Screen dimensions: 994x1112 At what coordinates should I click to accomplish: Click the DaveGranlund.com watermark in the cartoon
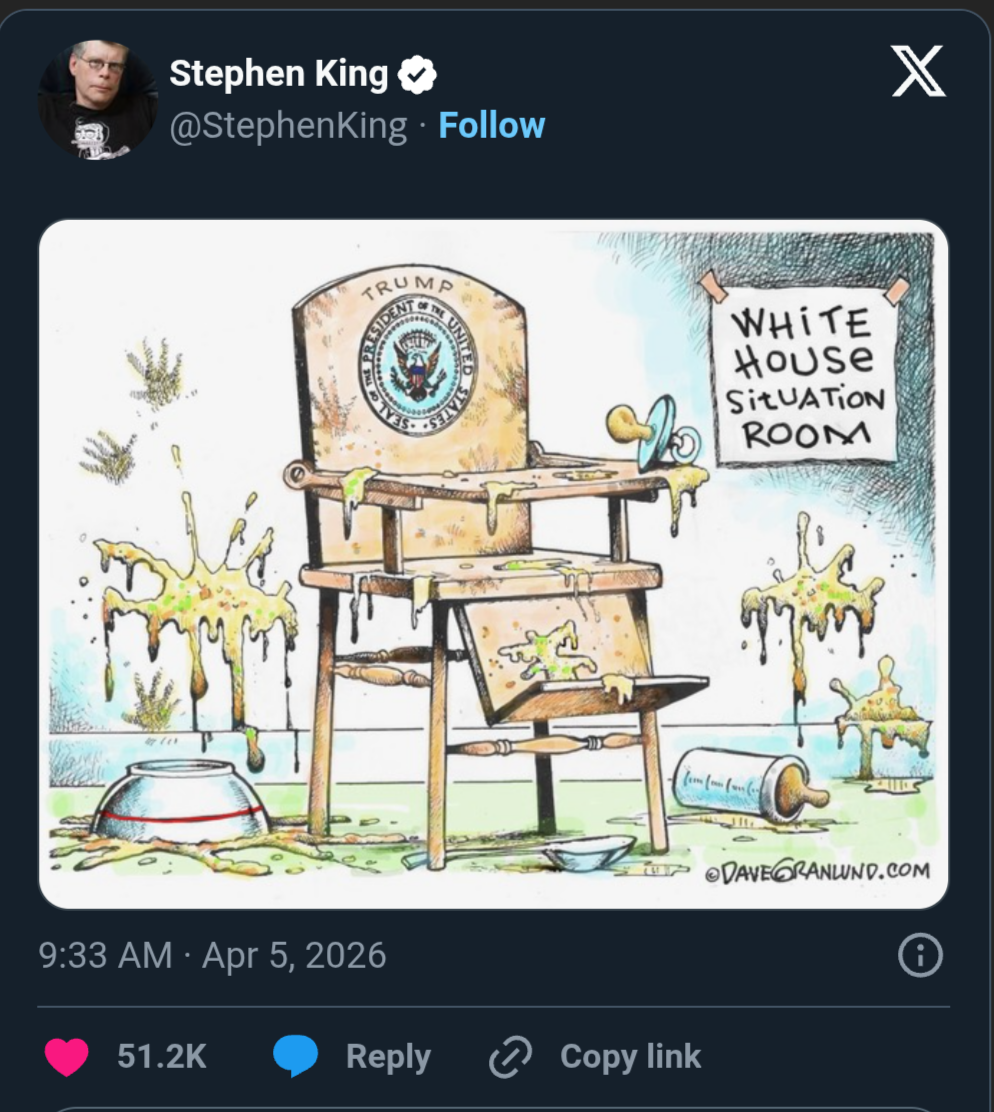tap(817, 870)
